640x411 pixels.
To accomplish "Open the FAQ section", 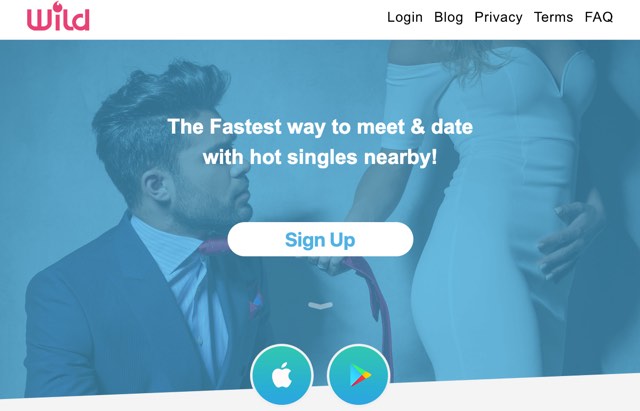I will (x=599, y=17).
